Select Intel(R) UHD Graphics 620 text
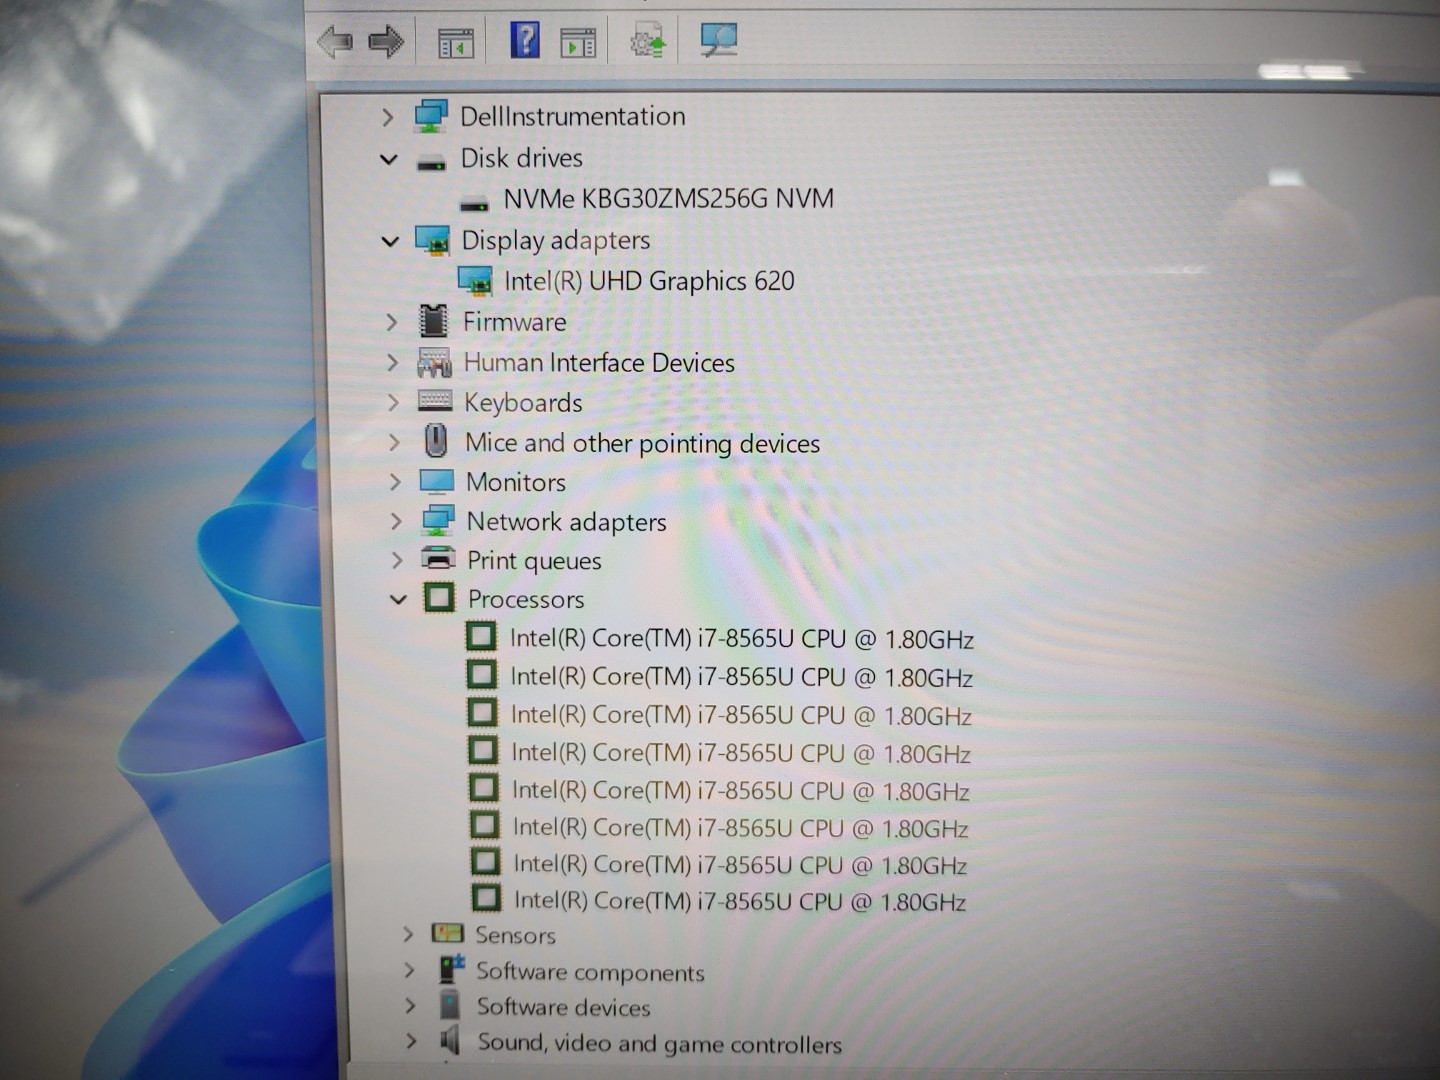Image resolution: width=1440 pixels, height=1080 pixels. click(649, 281)
